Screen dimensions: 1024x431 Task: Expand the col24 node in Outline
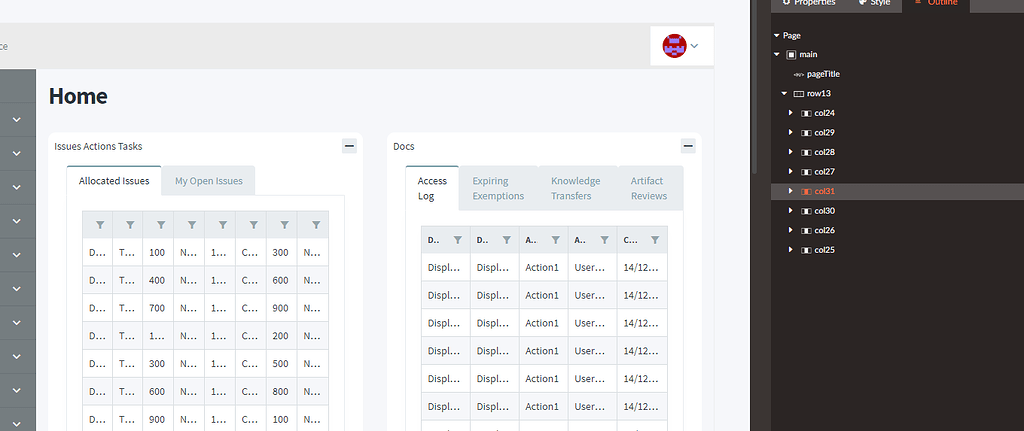coord(792,113)
